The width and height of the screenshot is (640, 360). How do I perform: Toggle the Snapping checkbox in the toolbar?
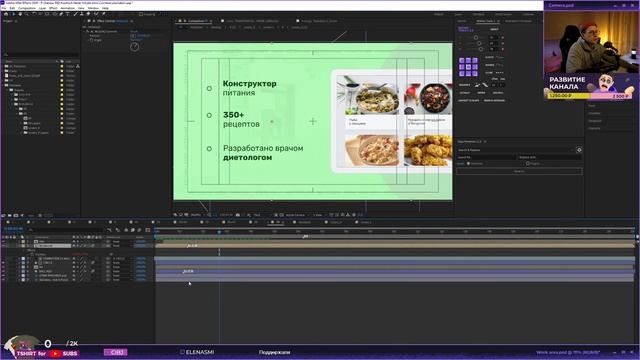141,14
